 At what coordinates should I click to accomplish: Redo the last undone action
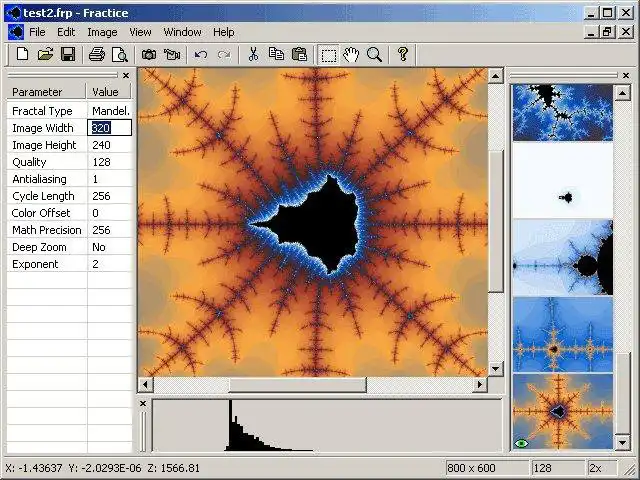point(224,54)
